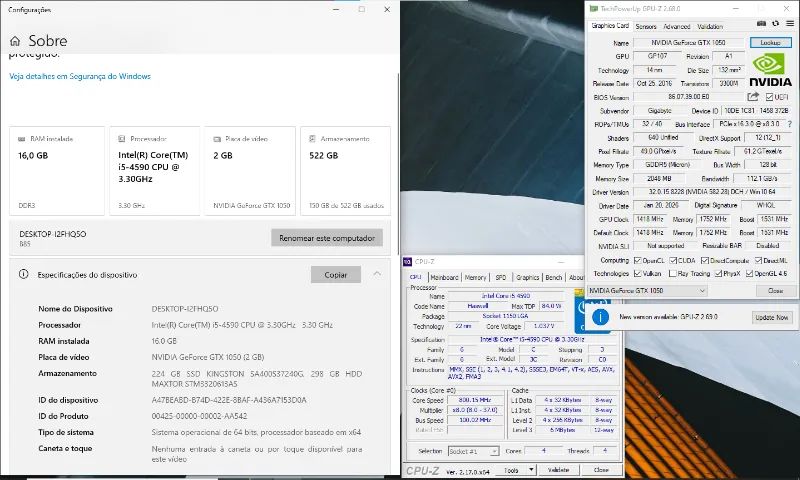Click the home icon beside Sobre
Viewport: 800px width, 480px height.
click(x=15, y=41)
